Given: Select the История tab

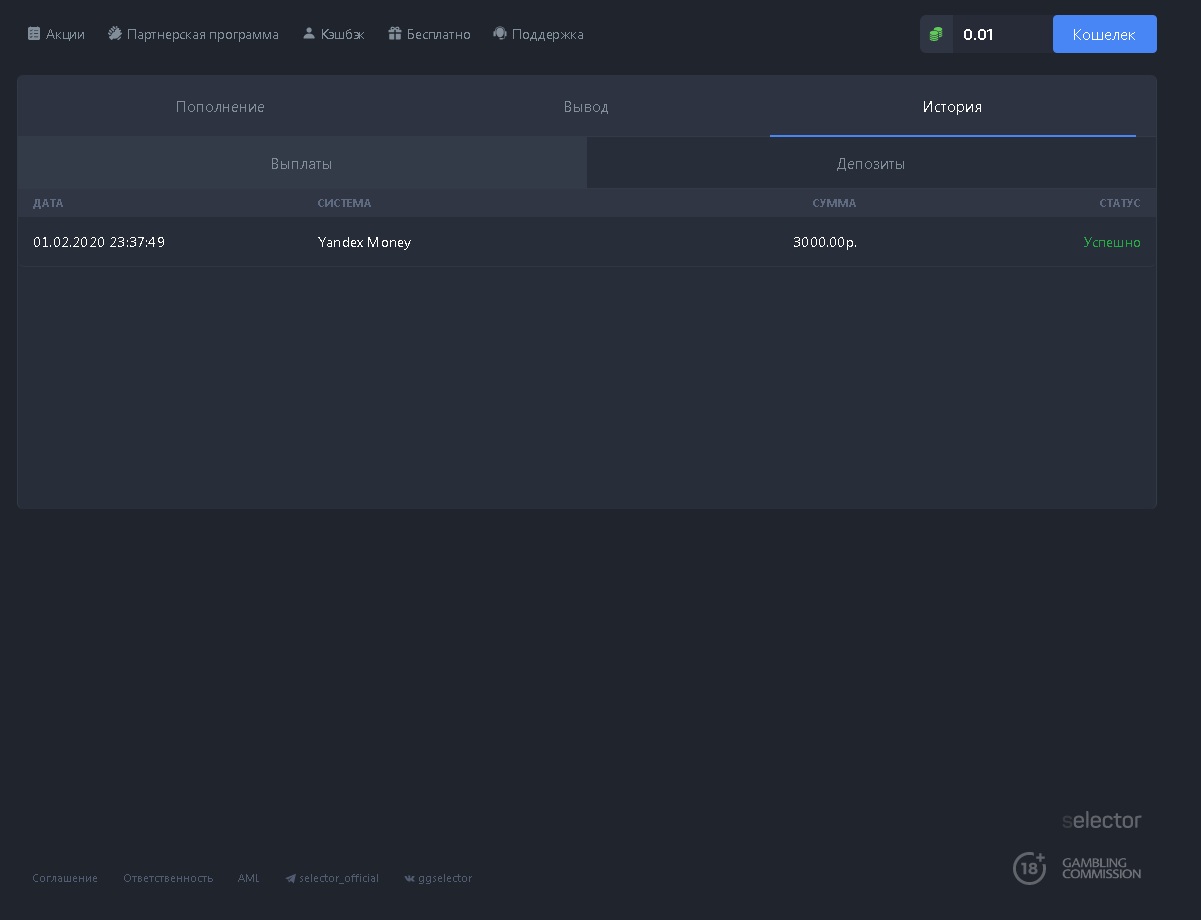Looking at the screenshot, I should coord(952,107).
